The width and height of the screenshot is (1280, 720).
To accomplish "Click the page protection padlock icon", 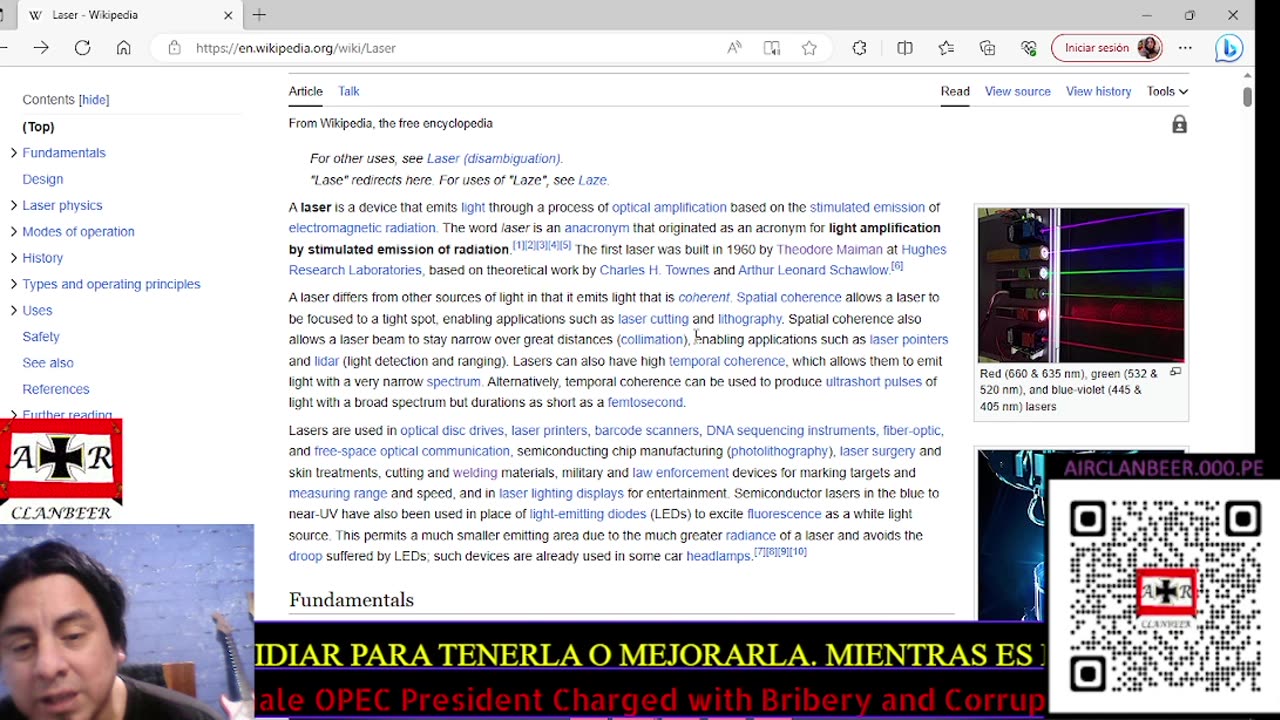I will (1179, 125).
